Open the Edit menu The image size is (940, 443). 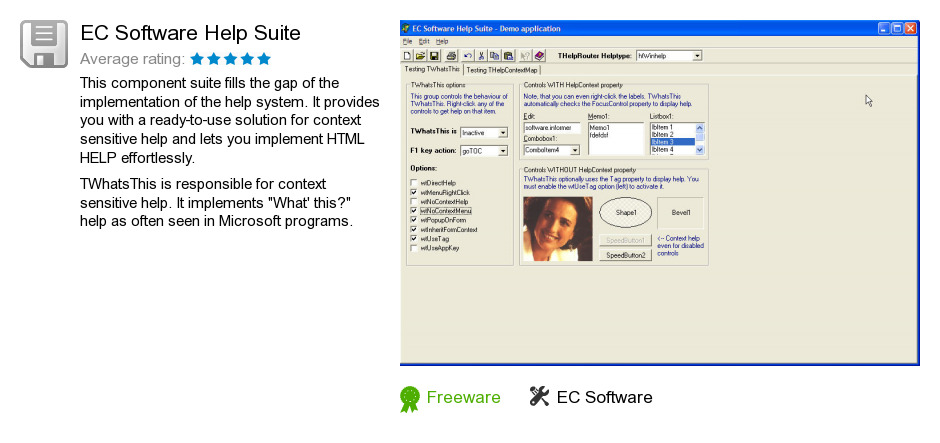click(424, 41)
